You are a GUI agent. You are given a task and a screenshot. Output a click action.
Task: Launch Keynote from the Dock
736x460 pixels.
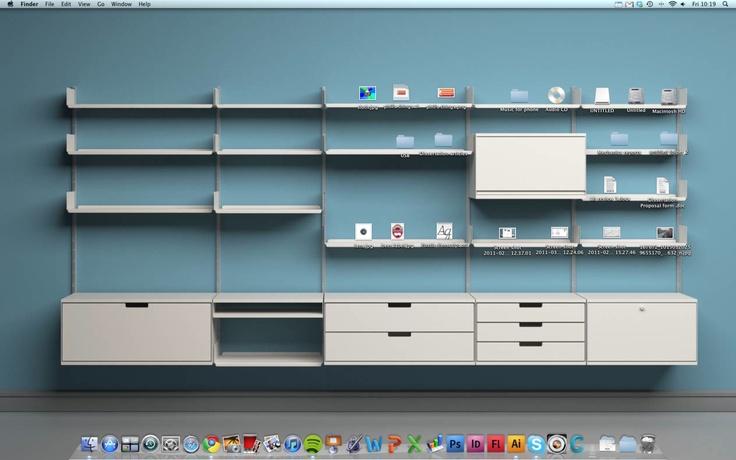333,444
